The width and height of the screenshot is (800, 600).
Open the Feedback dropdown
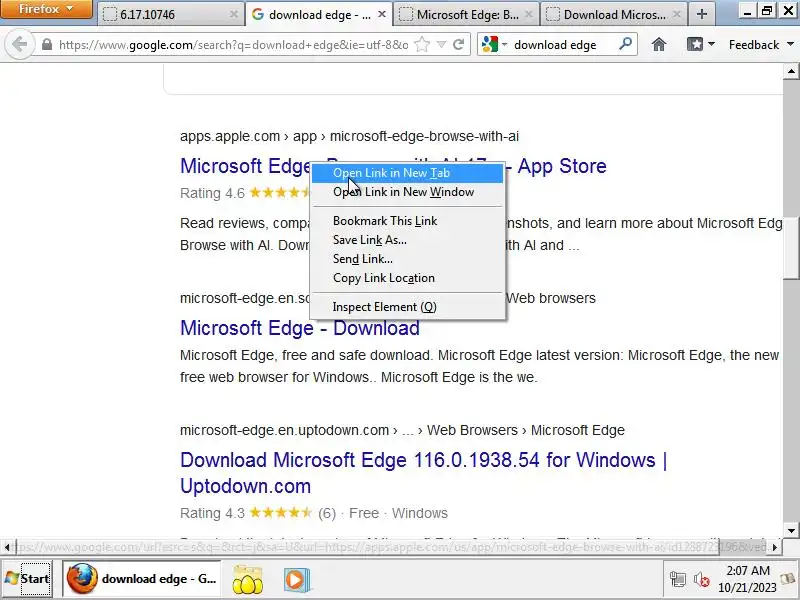coord(761,45)
